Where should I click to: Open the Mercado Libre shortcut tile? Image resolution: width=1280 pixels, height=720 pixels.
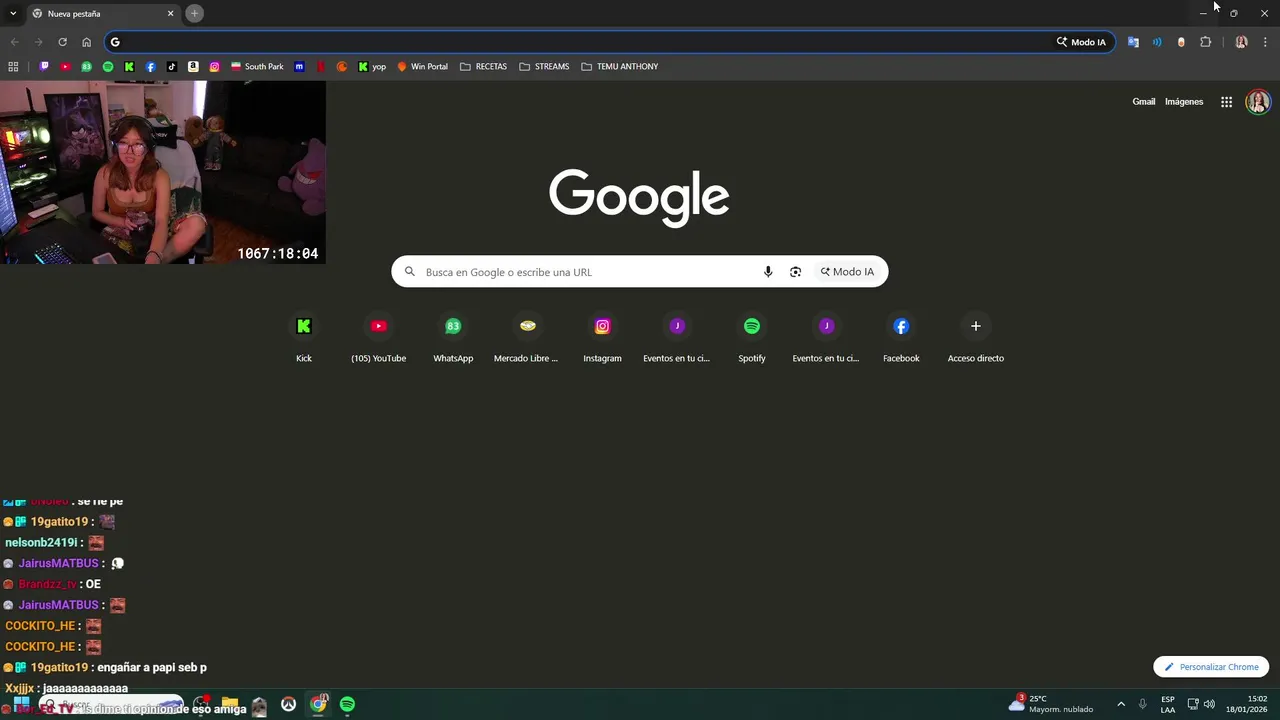(527, 338)
